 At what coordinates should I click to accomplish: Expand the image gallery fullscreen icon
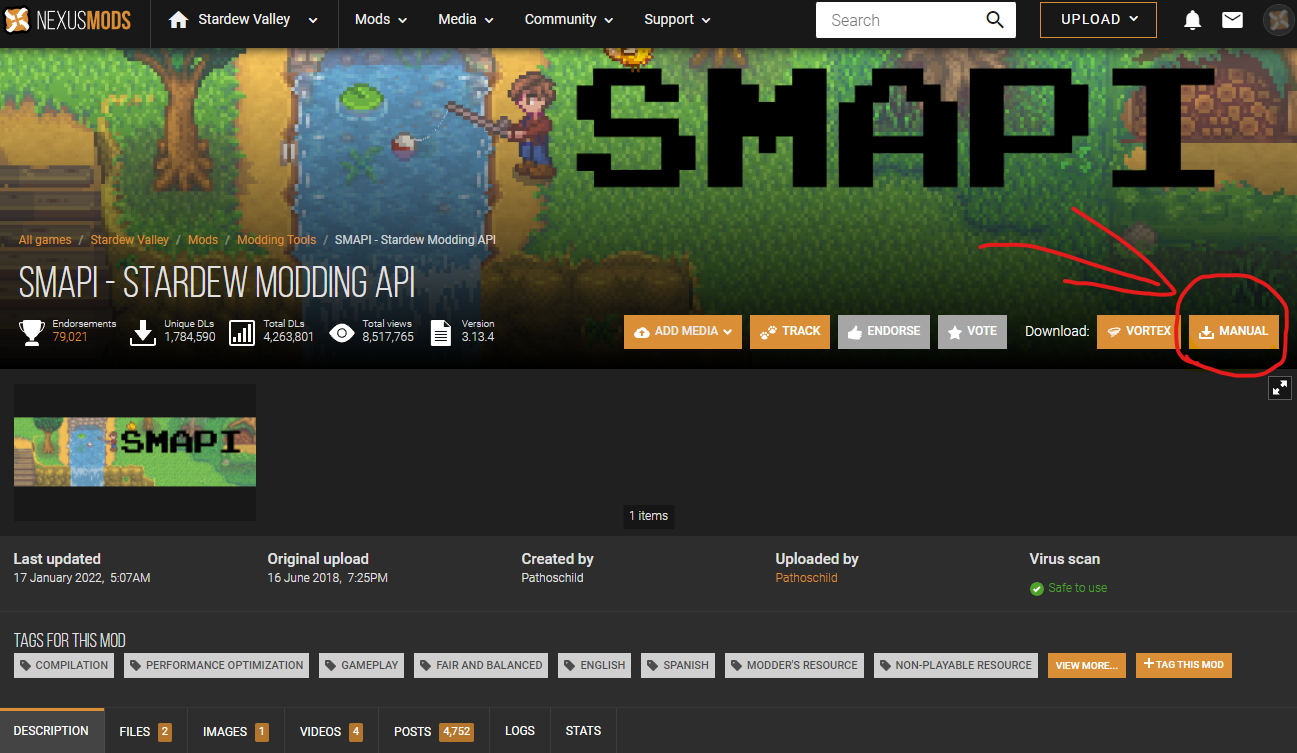1280,388
